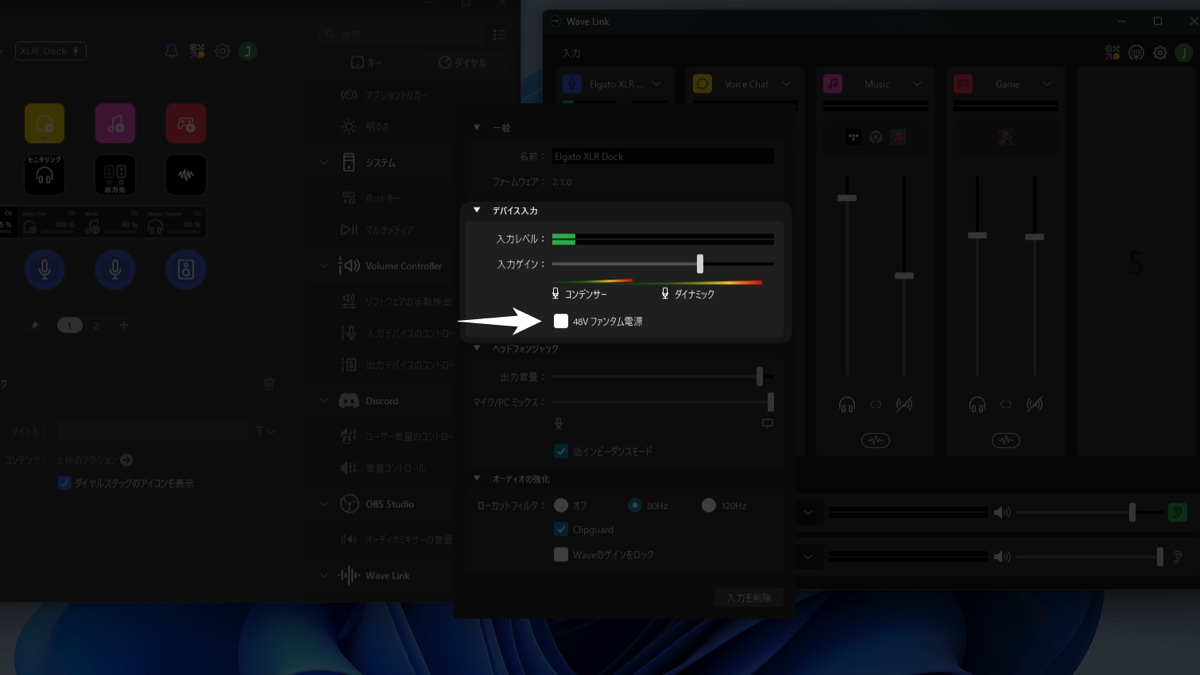Screen dimensions: 1200x675
Task: Click the 入力を削除 button
Action: click(749, 598)
